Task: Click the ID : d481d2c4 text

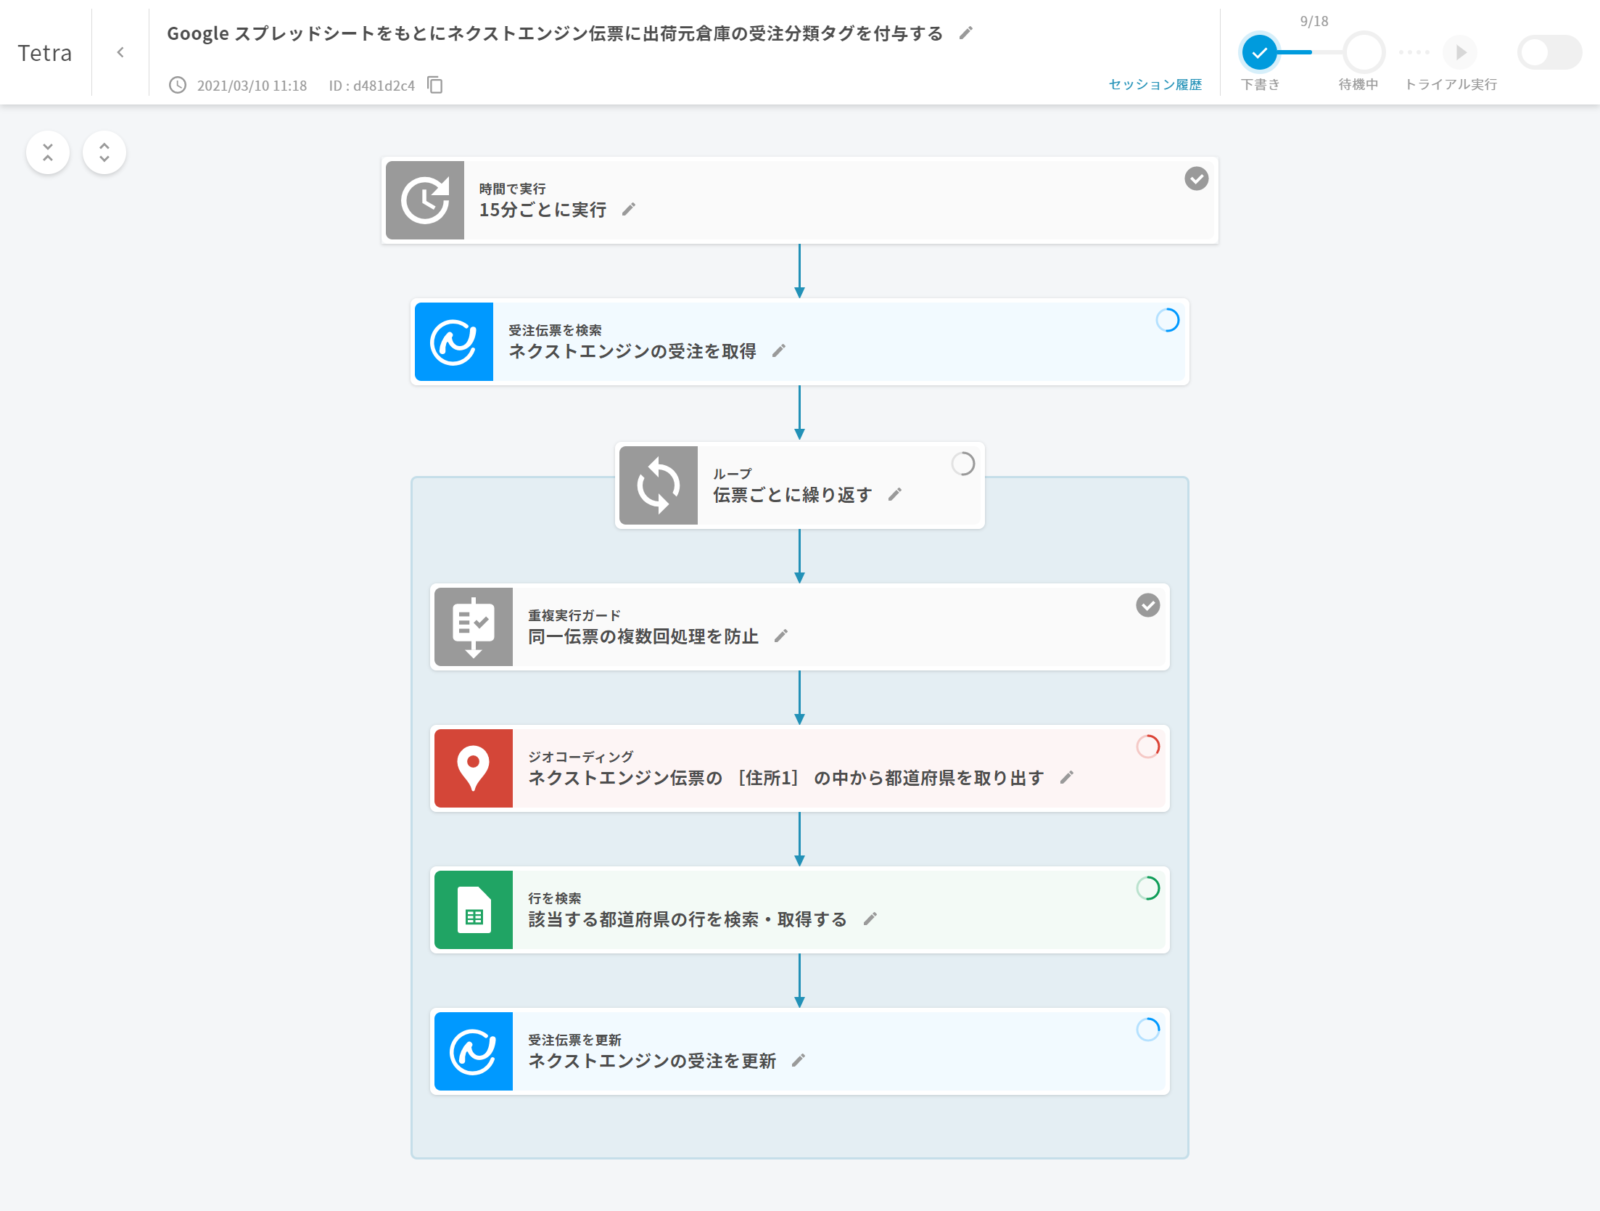Action: pyautogui.click(x=372, y=86)
